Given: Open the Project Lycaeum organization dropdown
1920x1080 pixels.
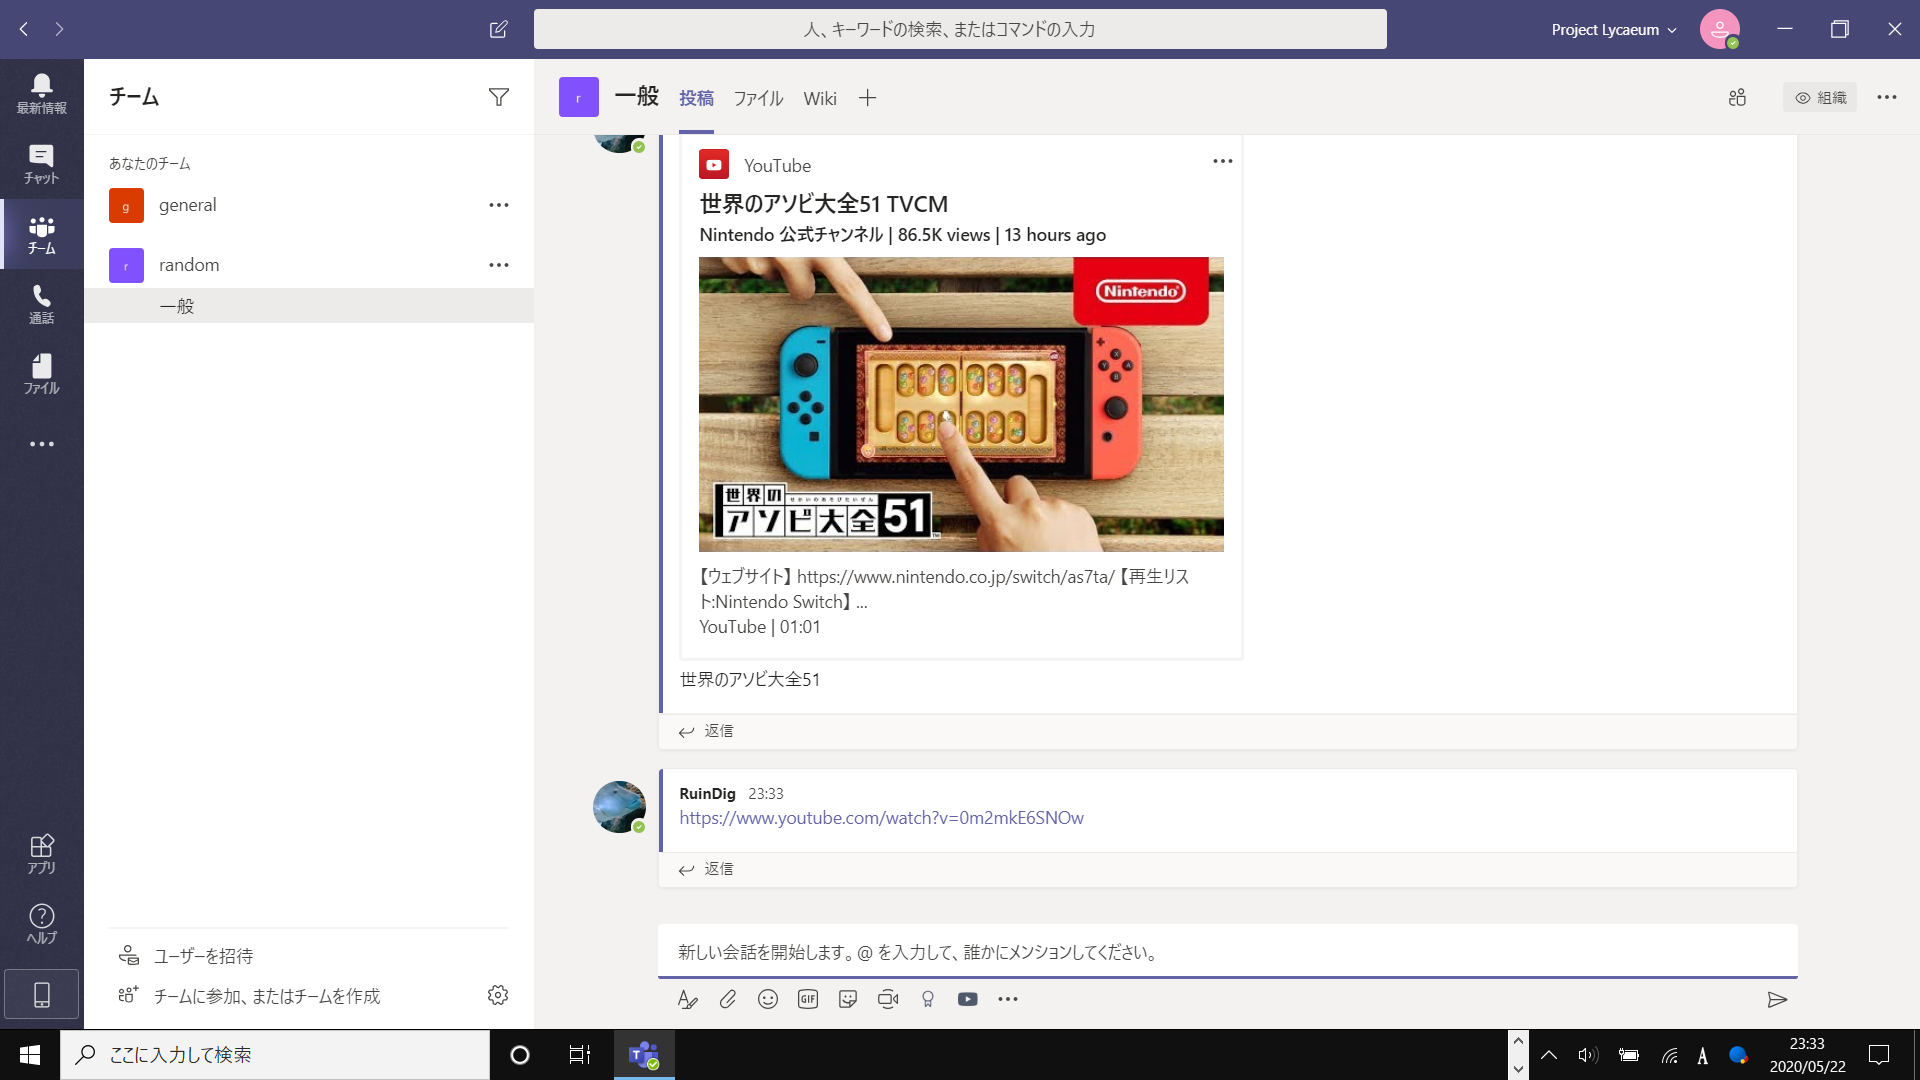Looking at the screenshot, I should [1613, 30].
